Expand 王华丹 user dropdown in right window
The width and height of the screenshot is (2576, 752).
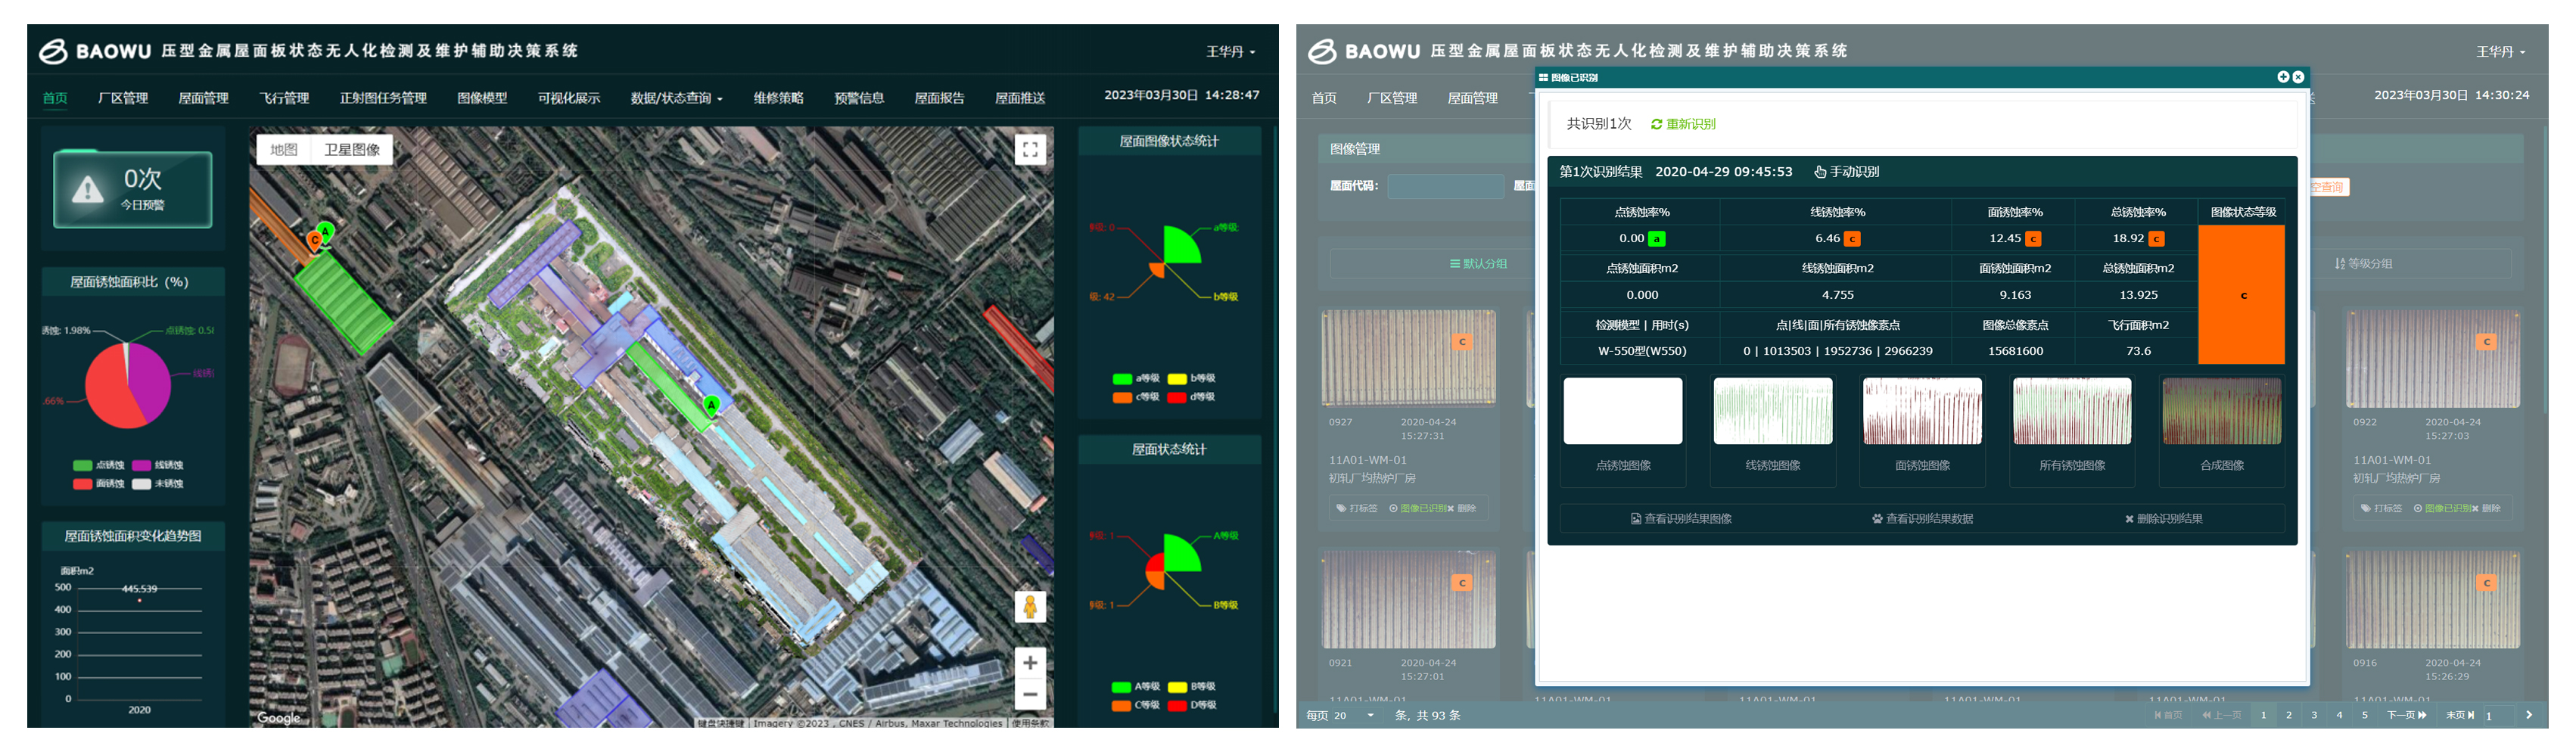[x=2500, y=51]
